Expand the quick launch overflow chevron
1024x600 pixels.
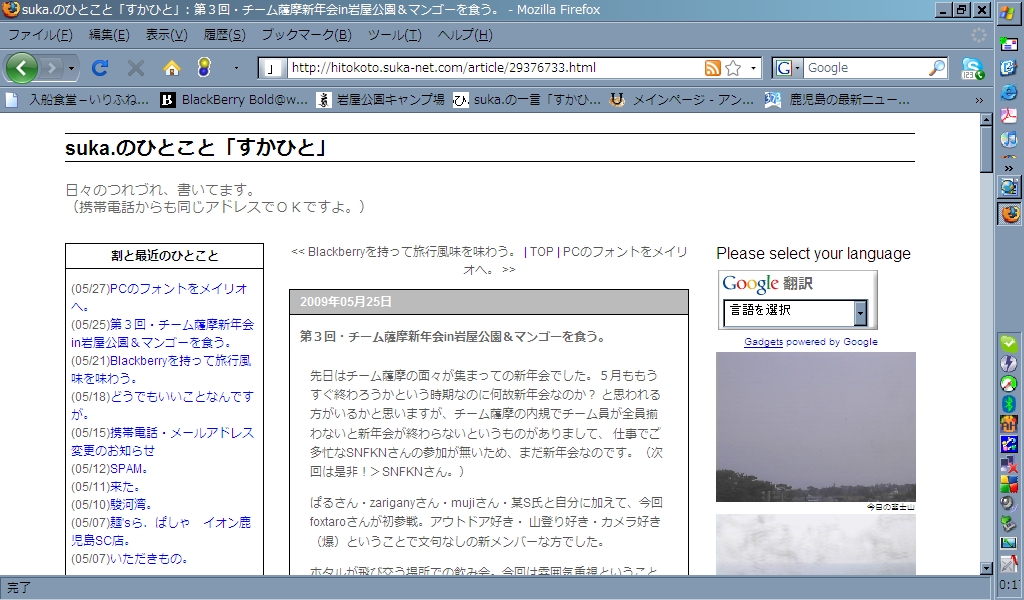point(1009,168)
